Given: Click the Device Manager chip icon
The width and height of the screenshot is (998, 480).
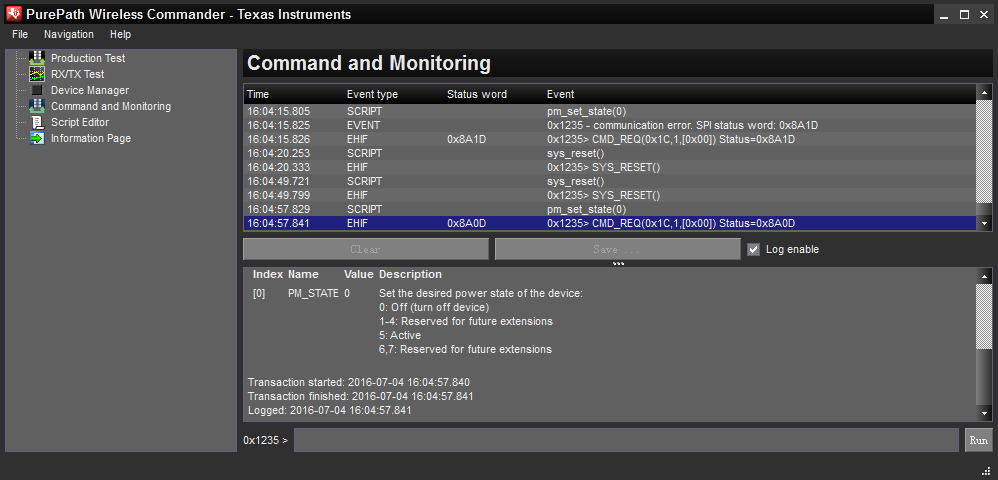Looking at the screenshot, I should pyautogui.click(x=37, y=90).
